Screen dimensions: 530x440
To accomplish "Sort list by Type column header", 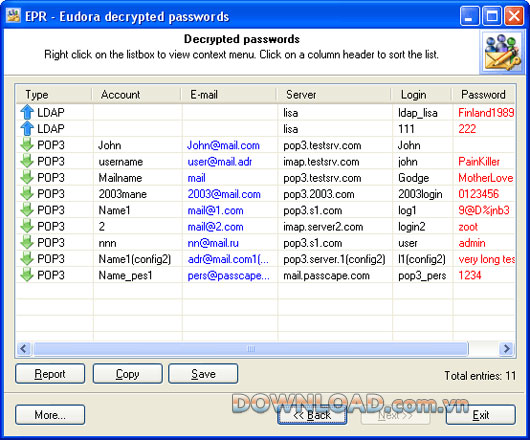I will [x=54, y=95].
